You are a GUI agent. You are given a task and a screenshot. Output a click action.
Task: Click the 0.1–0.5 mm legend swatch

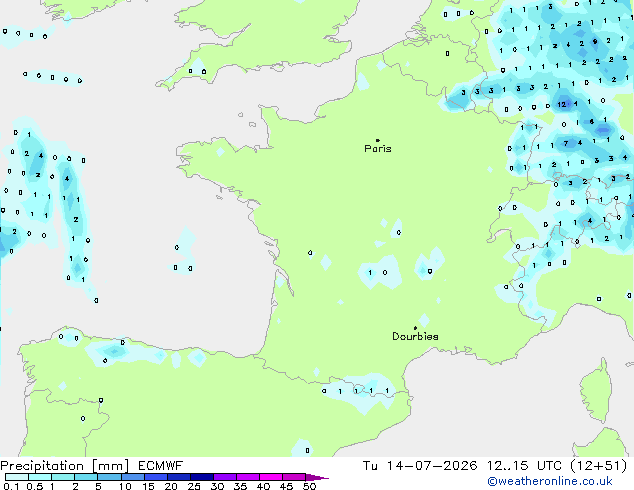tap(17, 477)
